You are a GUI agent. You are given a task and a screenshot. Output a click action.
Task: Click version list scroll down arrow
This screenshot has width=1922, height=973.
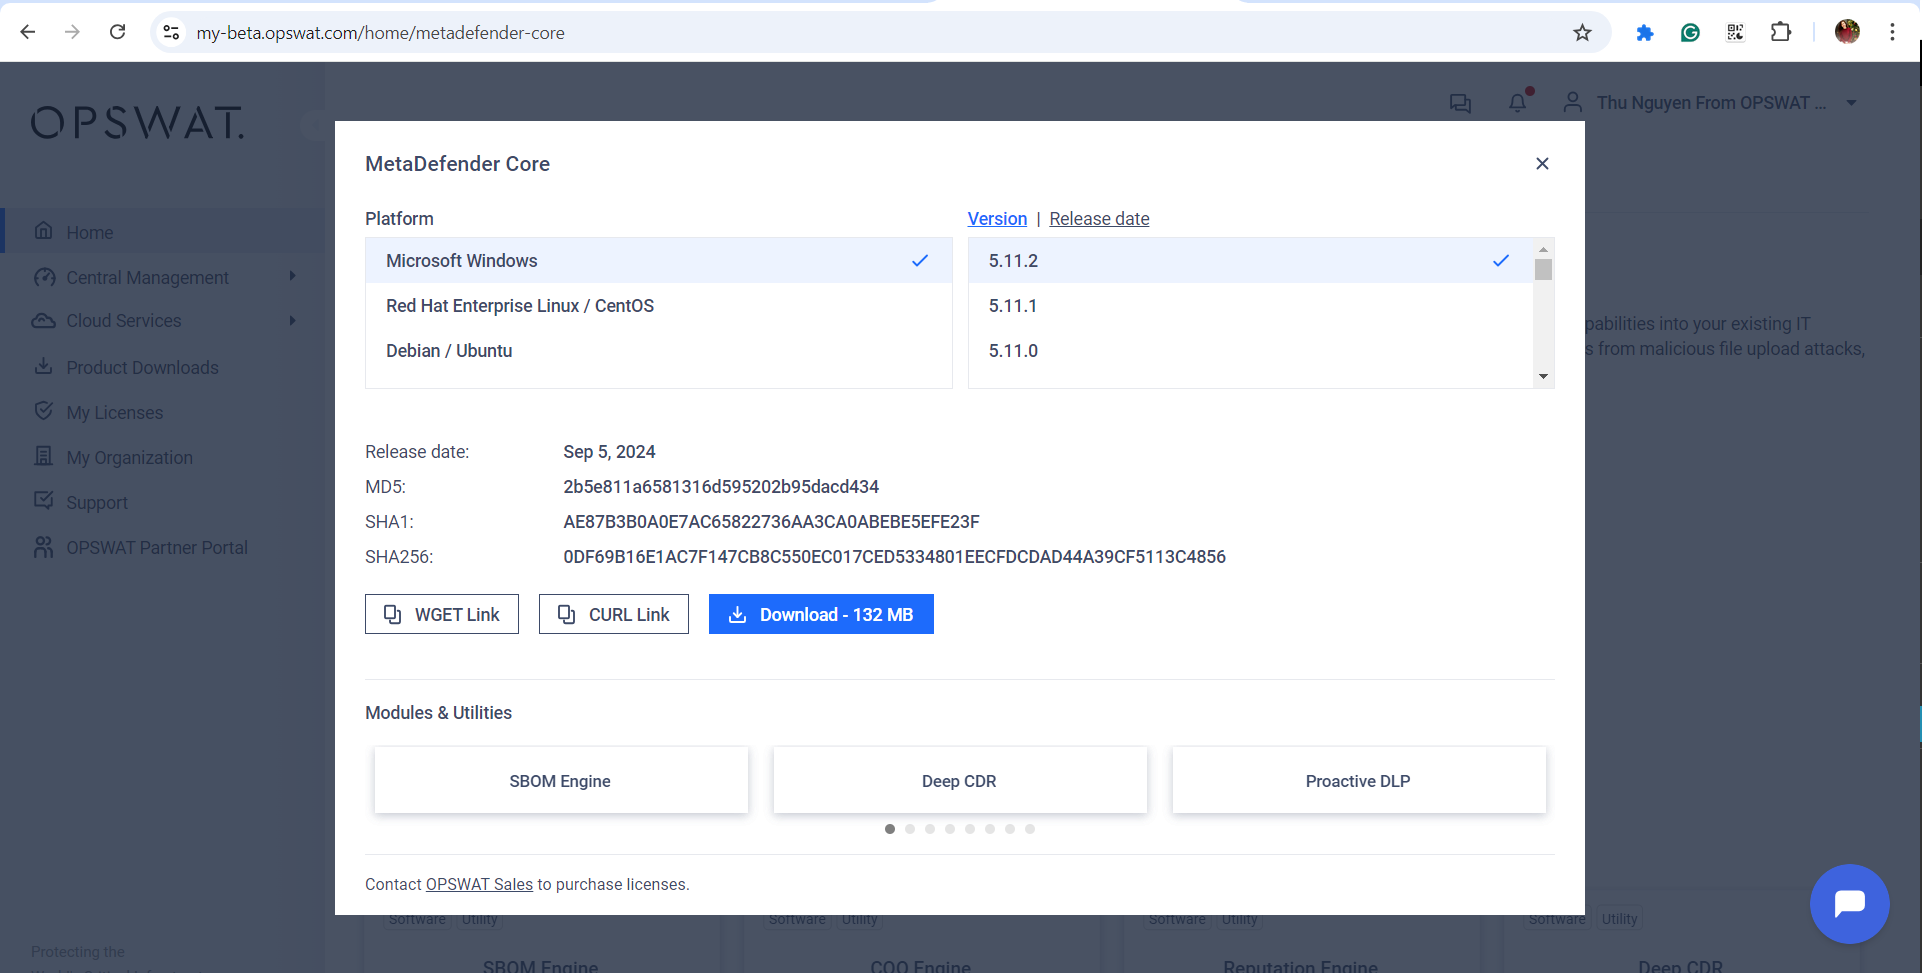(x=1543, y=376)
